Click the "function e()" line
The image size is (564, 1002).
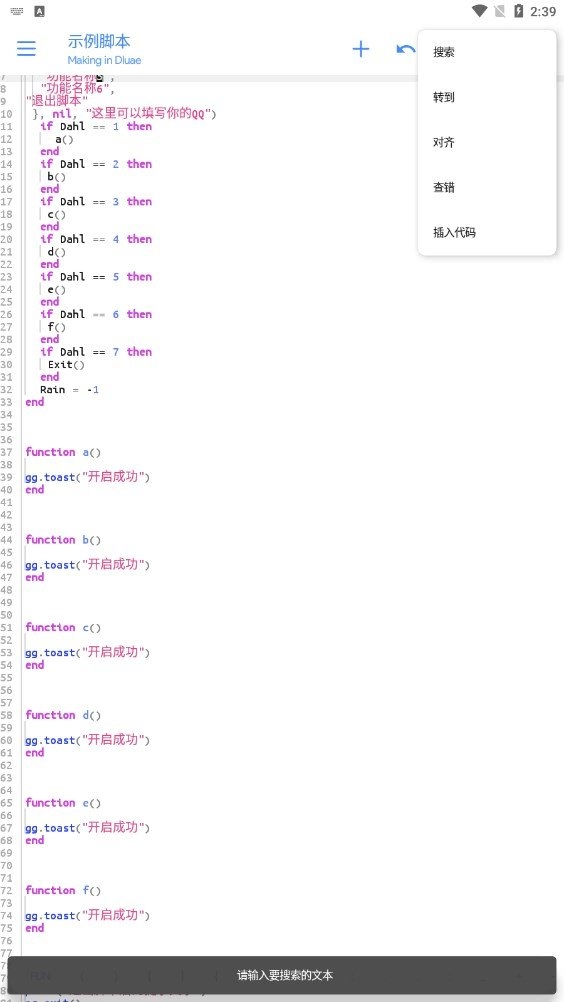(63, 803)
